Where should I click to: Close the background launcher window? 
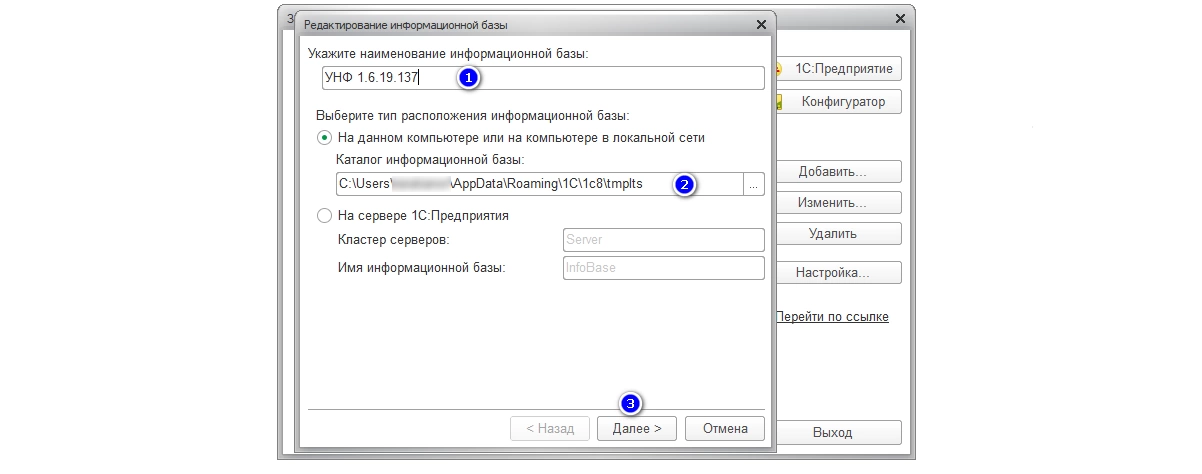tap(901, 19)
